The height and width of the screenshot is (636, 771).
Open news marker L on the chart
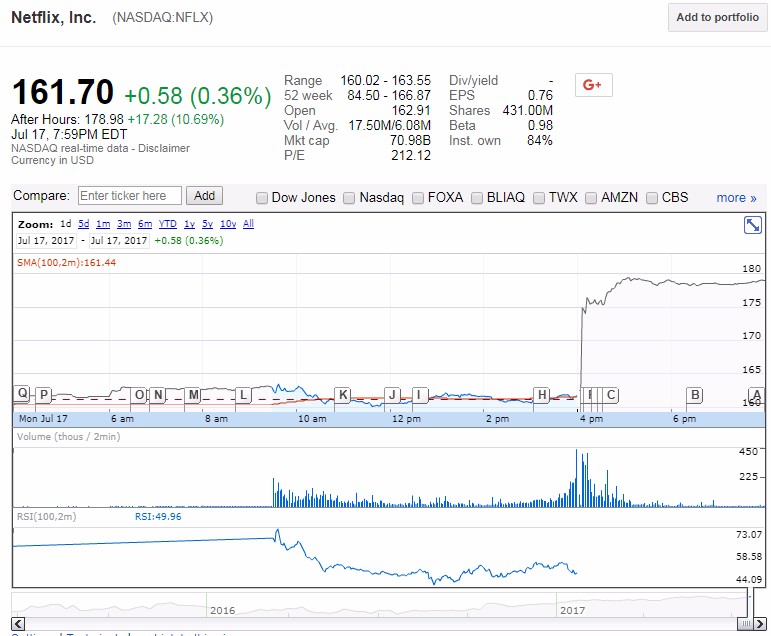tap(243, 395)
